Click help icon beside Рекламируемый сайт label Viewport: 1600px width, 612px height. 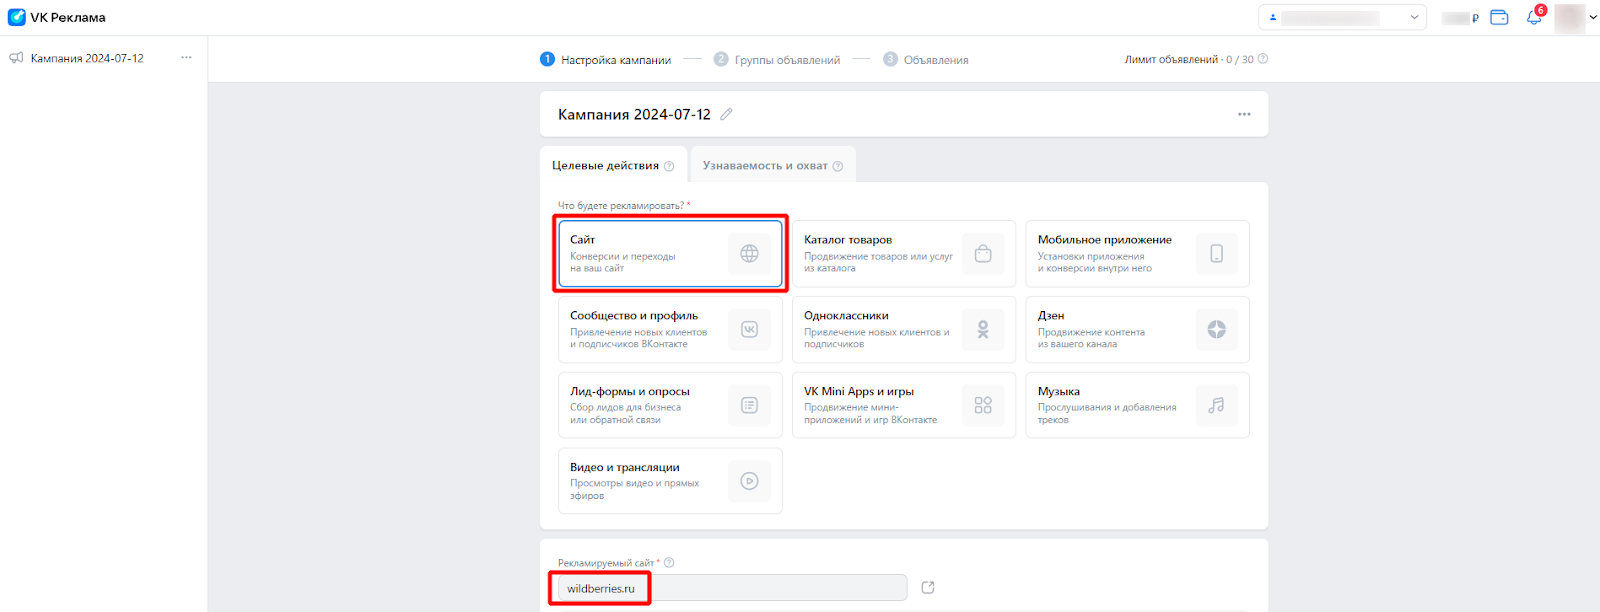[669, 563]
